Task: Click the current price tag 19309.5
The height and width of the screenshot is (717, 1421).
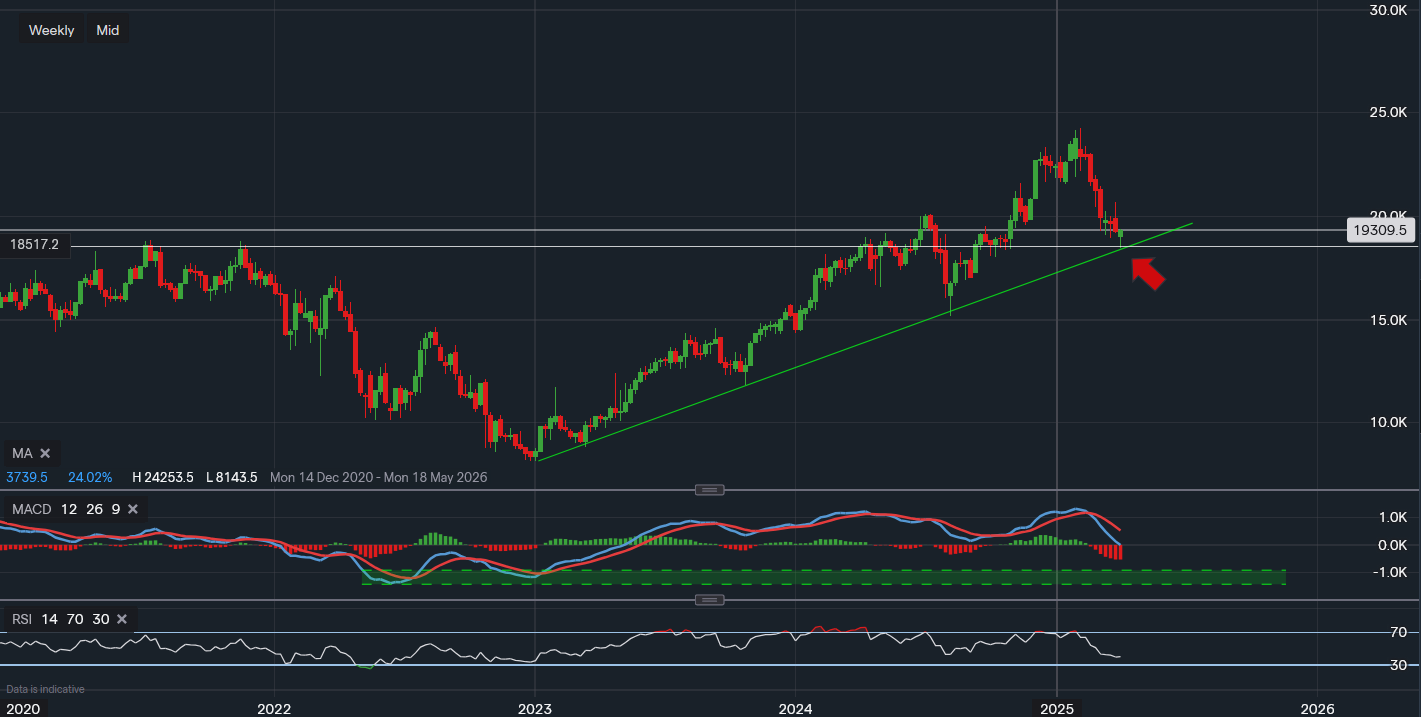Action: coord(1379,230)
